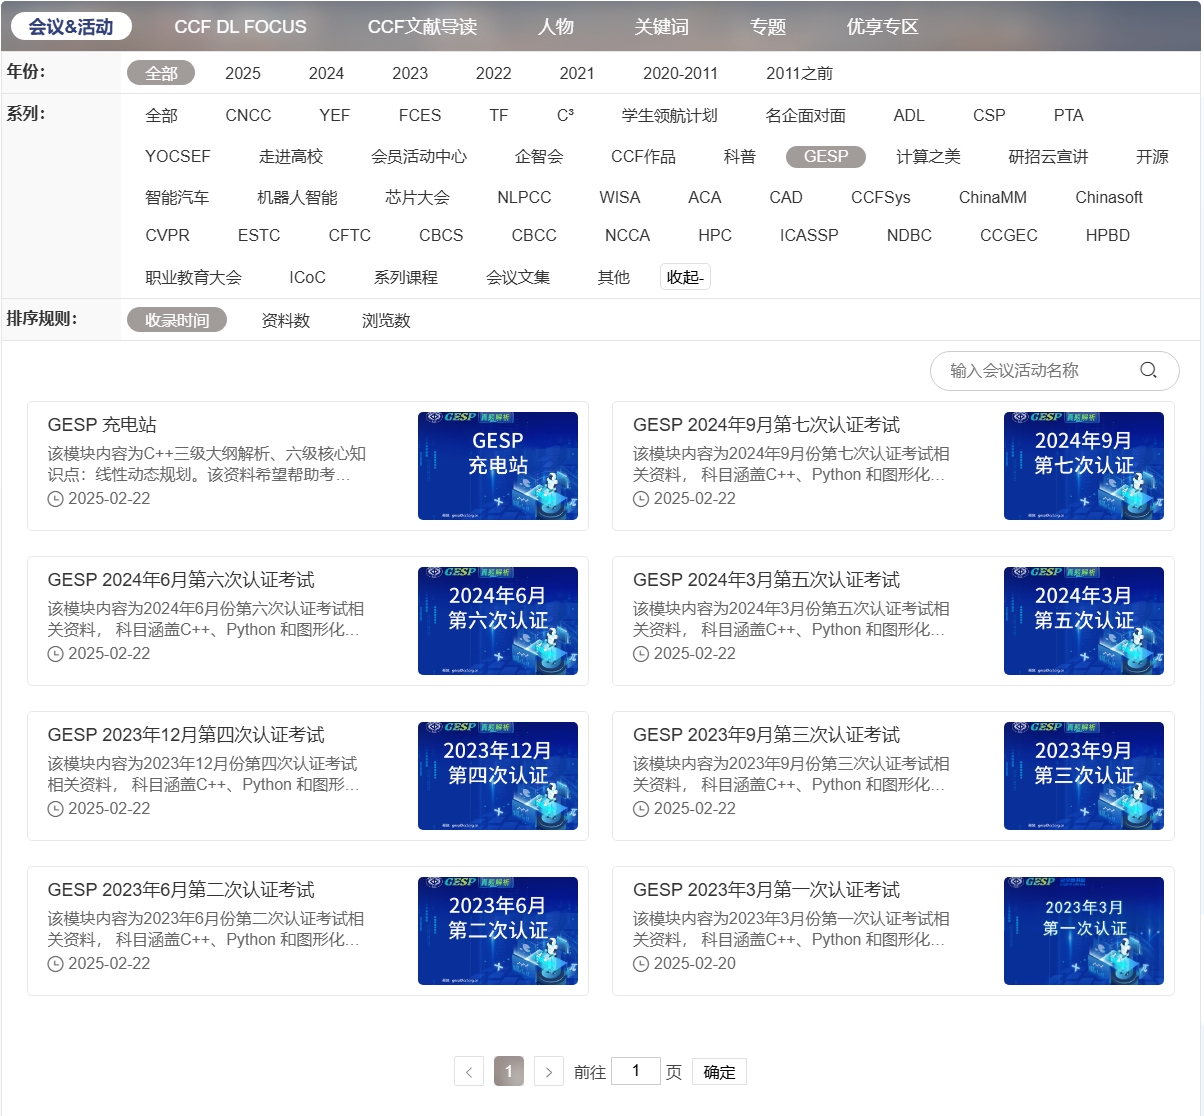Click the page number input box
Viewport: 1204px width, 1116px height.
coord(635,1071)
